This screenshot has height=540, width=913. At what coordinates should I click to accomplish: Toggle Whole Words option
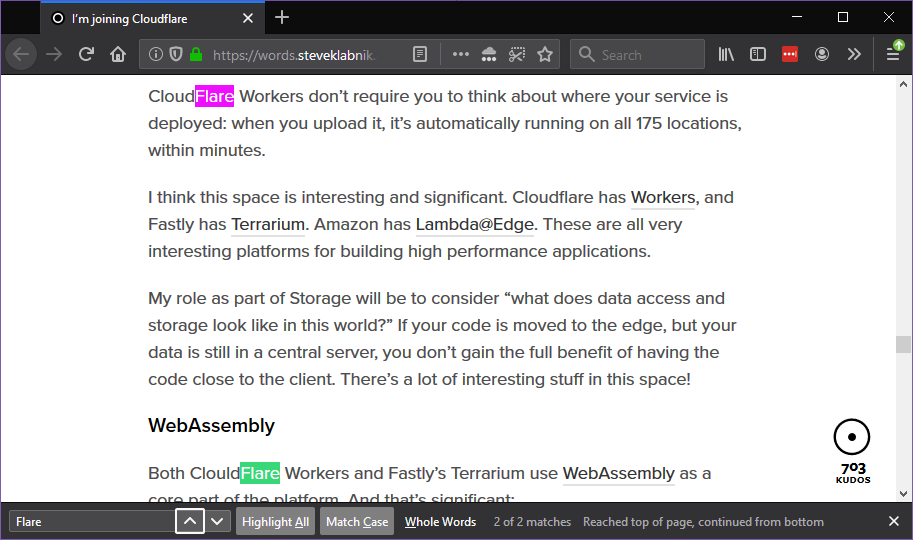pos(440,521)
